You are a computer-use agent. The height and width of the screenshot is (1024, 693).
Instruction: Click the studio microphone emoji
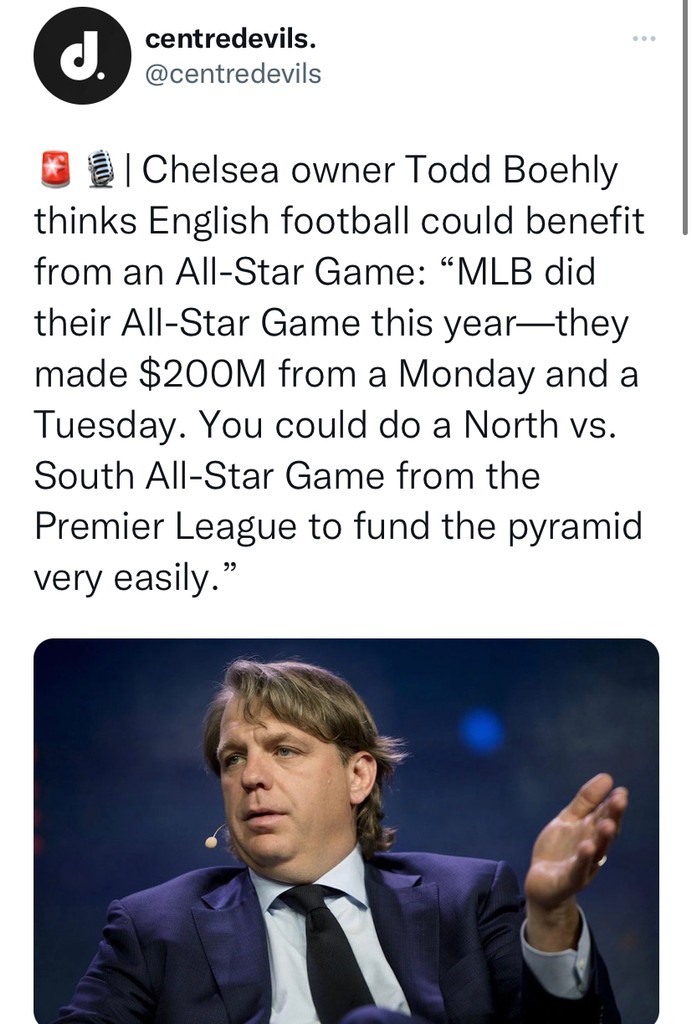[100, 170]
